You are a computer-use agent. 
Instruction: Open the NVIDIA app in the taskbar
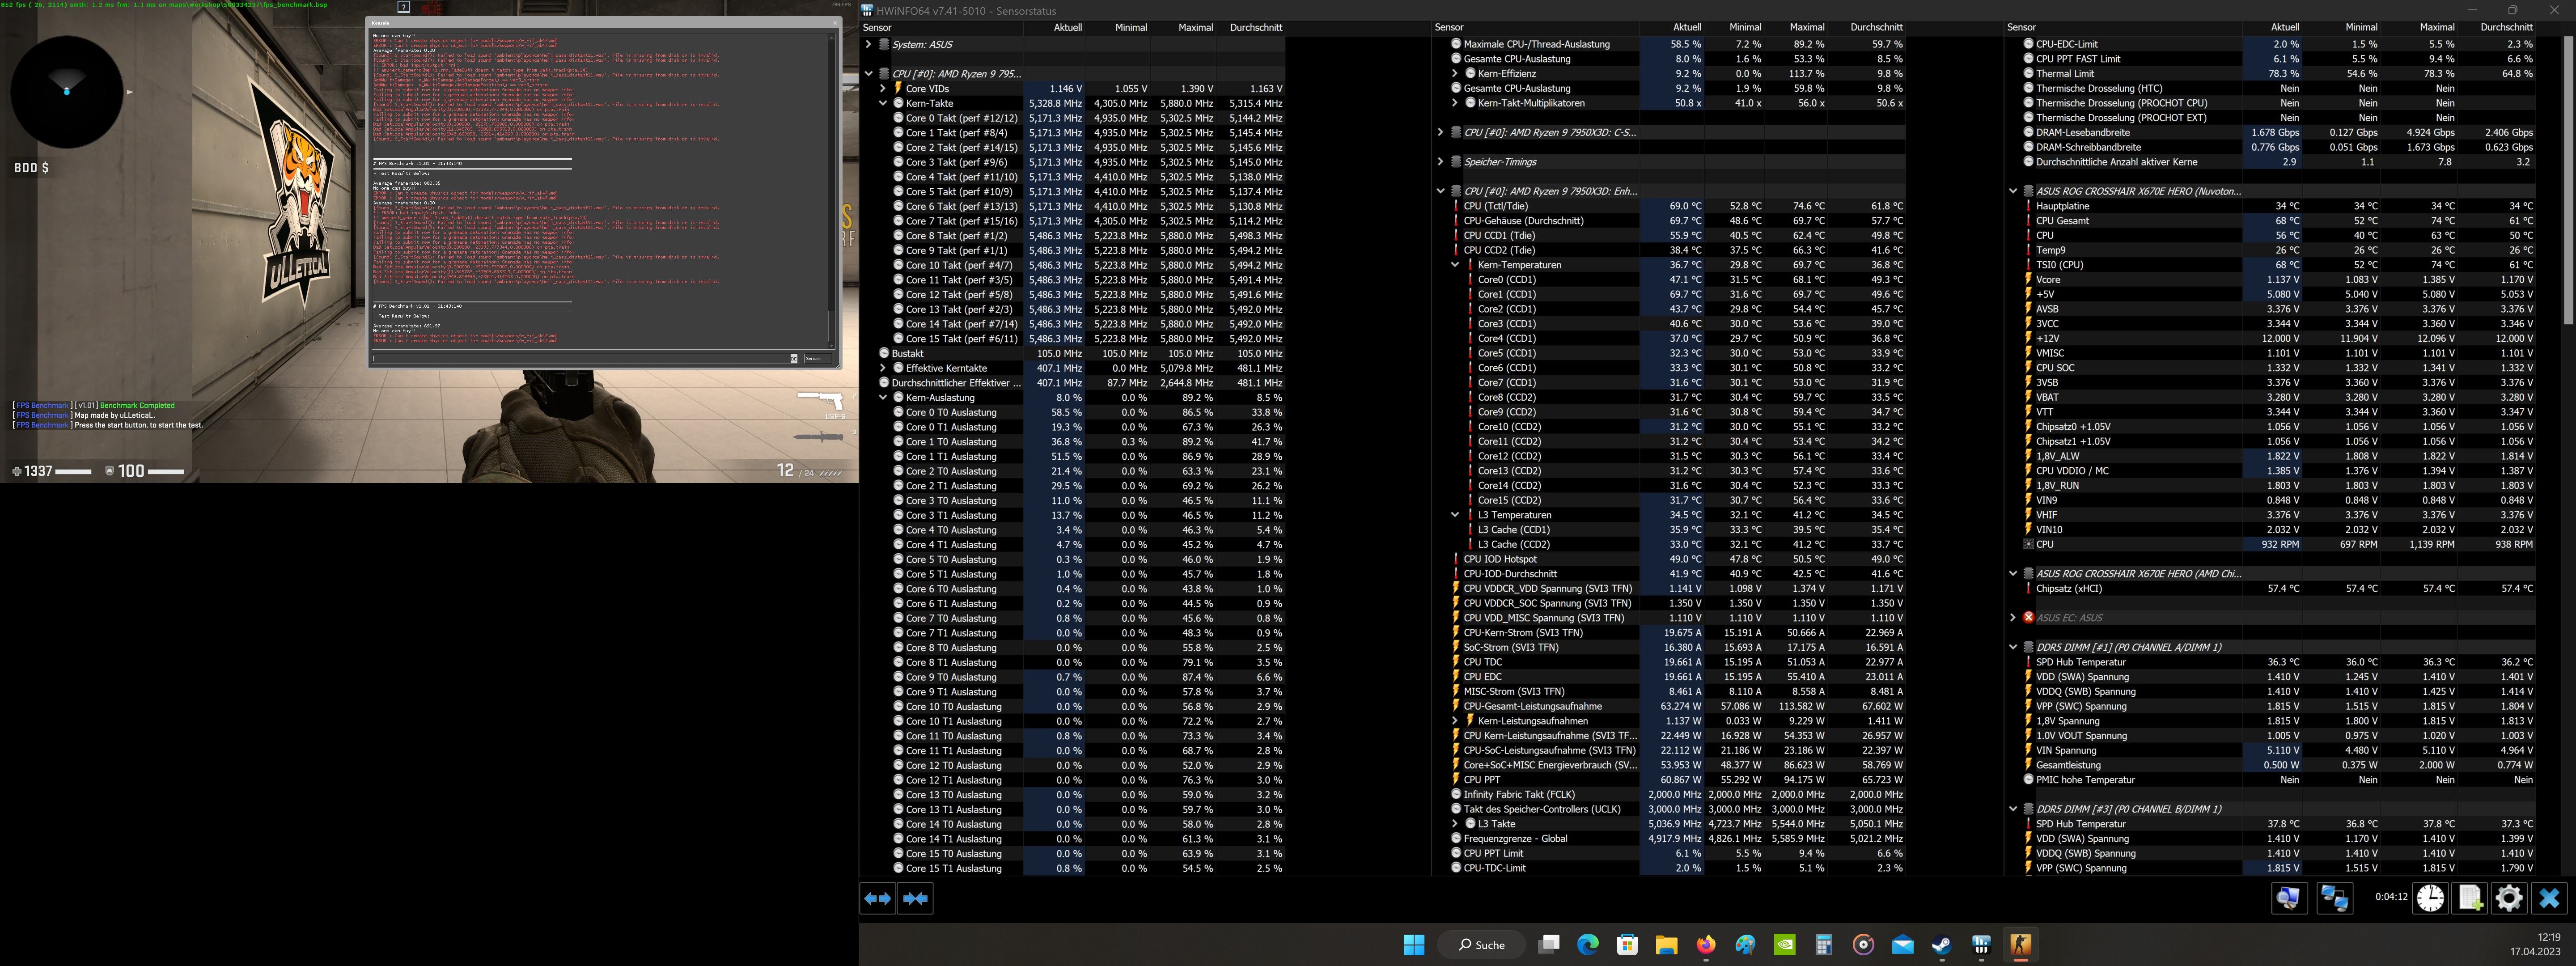click(x=1784, y=944)
